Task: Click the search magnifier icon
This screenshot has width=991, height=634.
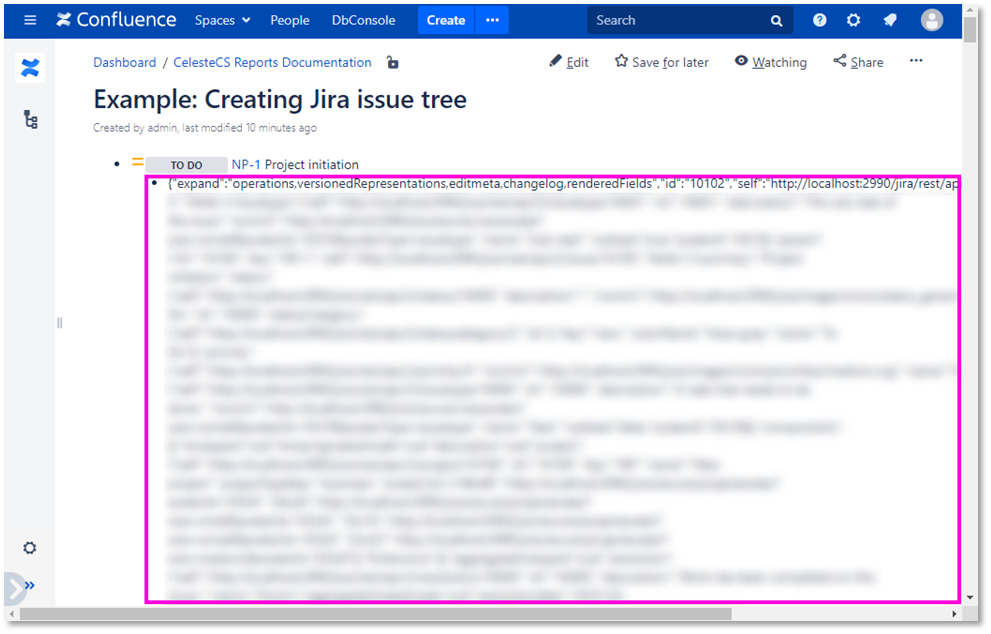Action: (777, 21)
